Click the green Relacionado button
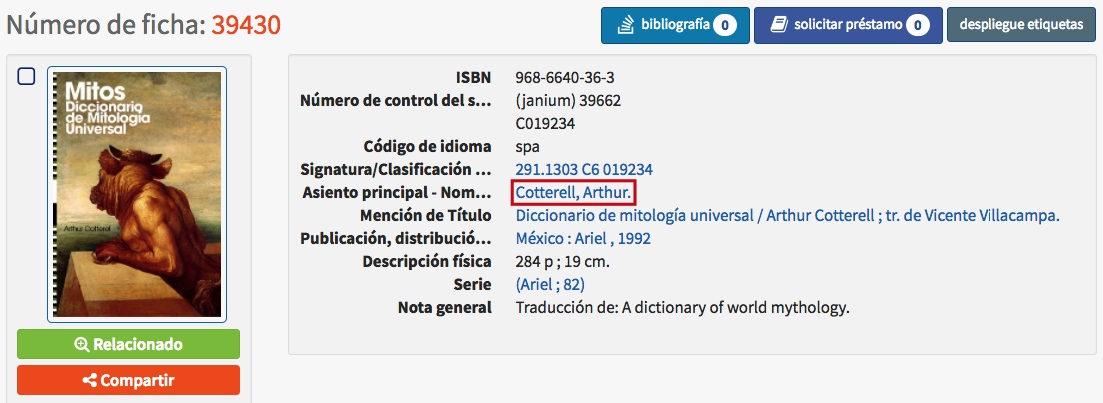Viewport: 1103px width, 403px height. (129, 345)
